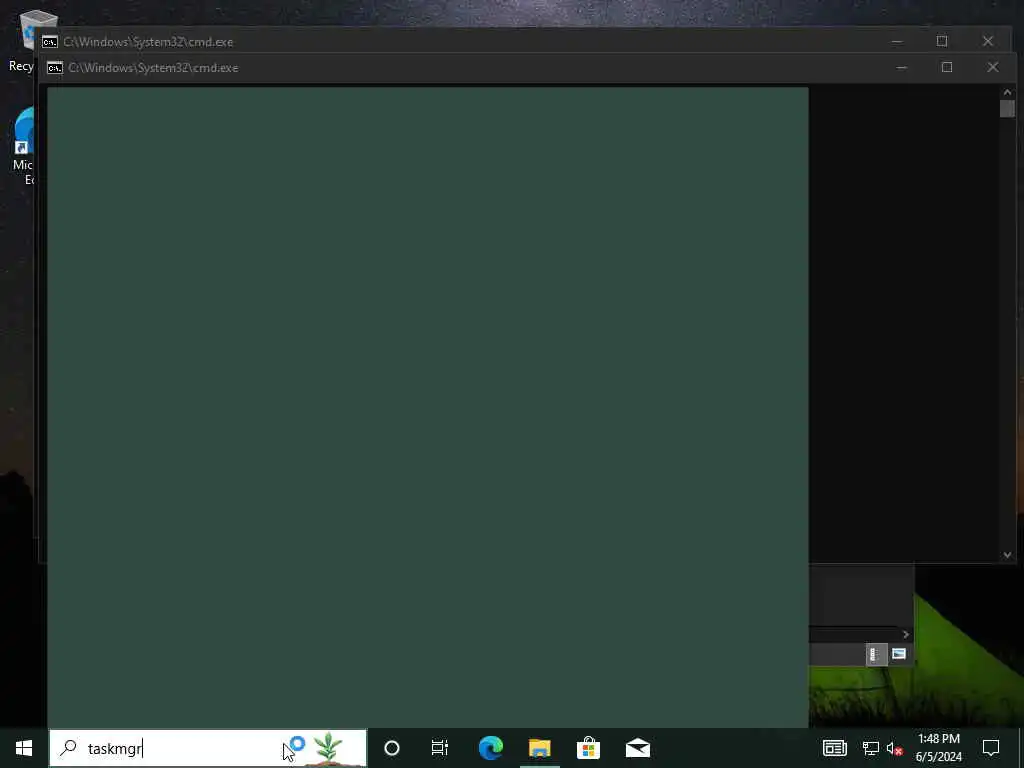Open the clock showing 1:48 PM

tap(938, 748)
